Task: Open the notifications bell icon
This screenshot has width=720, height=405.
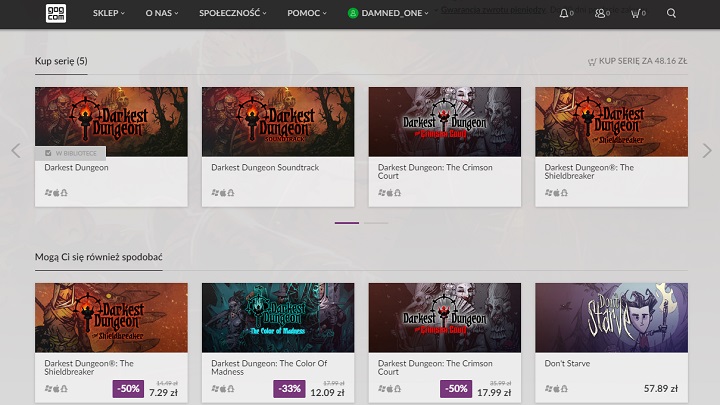Action: pyautogui.click(x=563, y=13)
